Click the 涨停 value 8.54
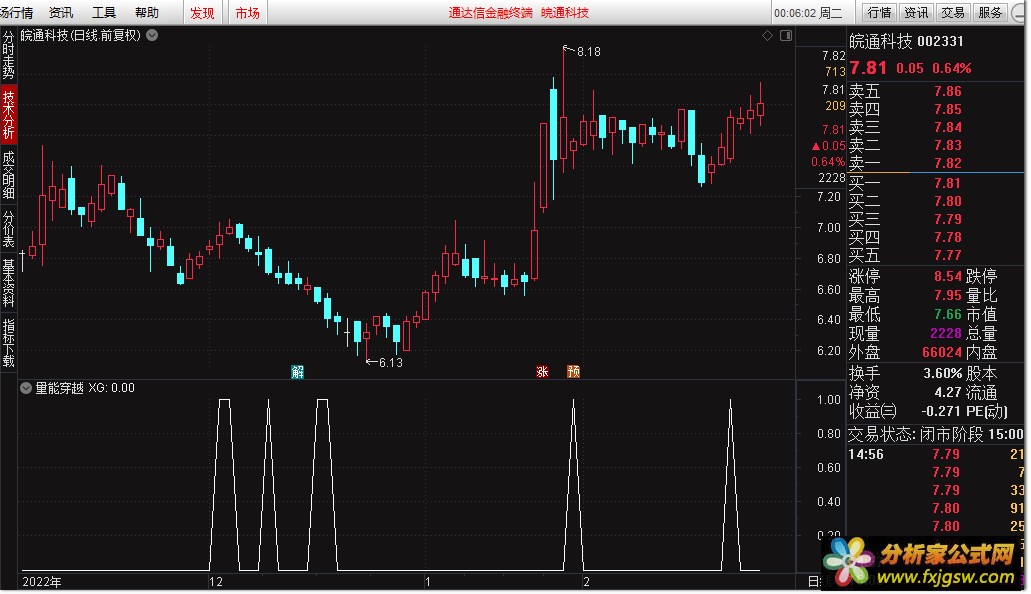 (x=947, y=276)
